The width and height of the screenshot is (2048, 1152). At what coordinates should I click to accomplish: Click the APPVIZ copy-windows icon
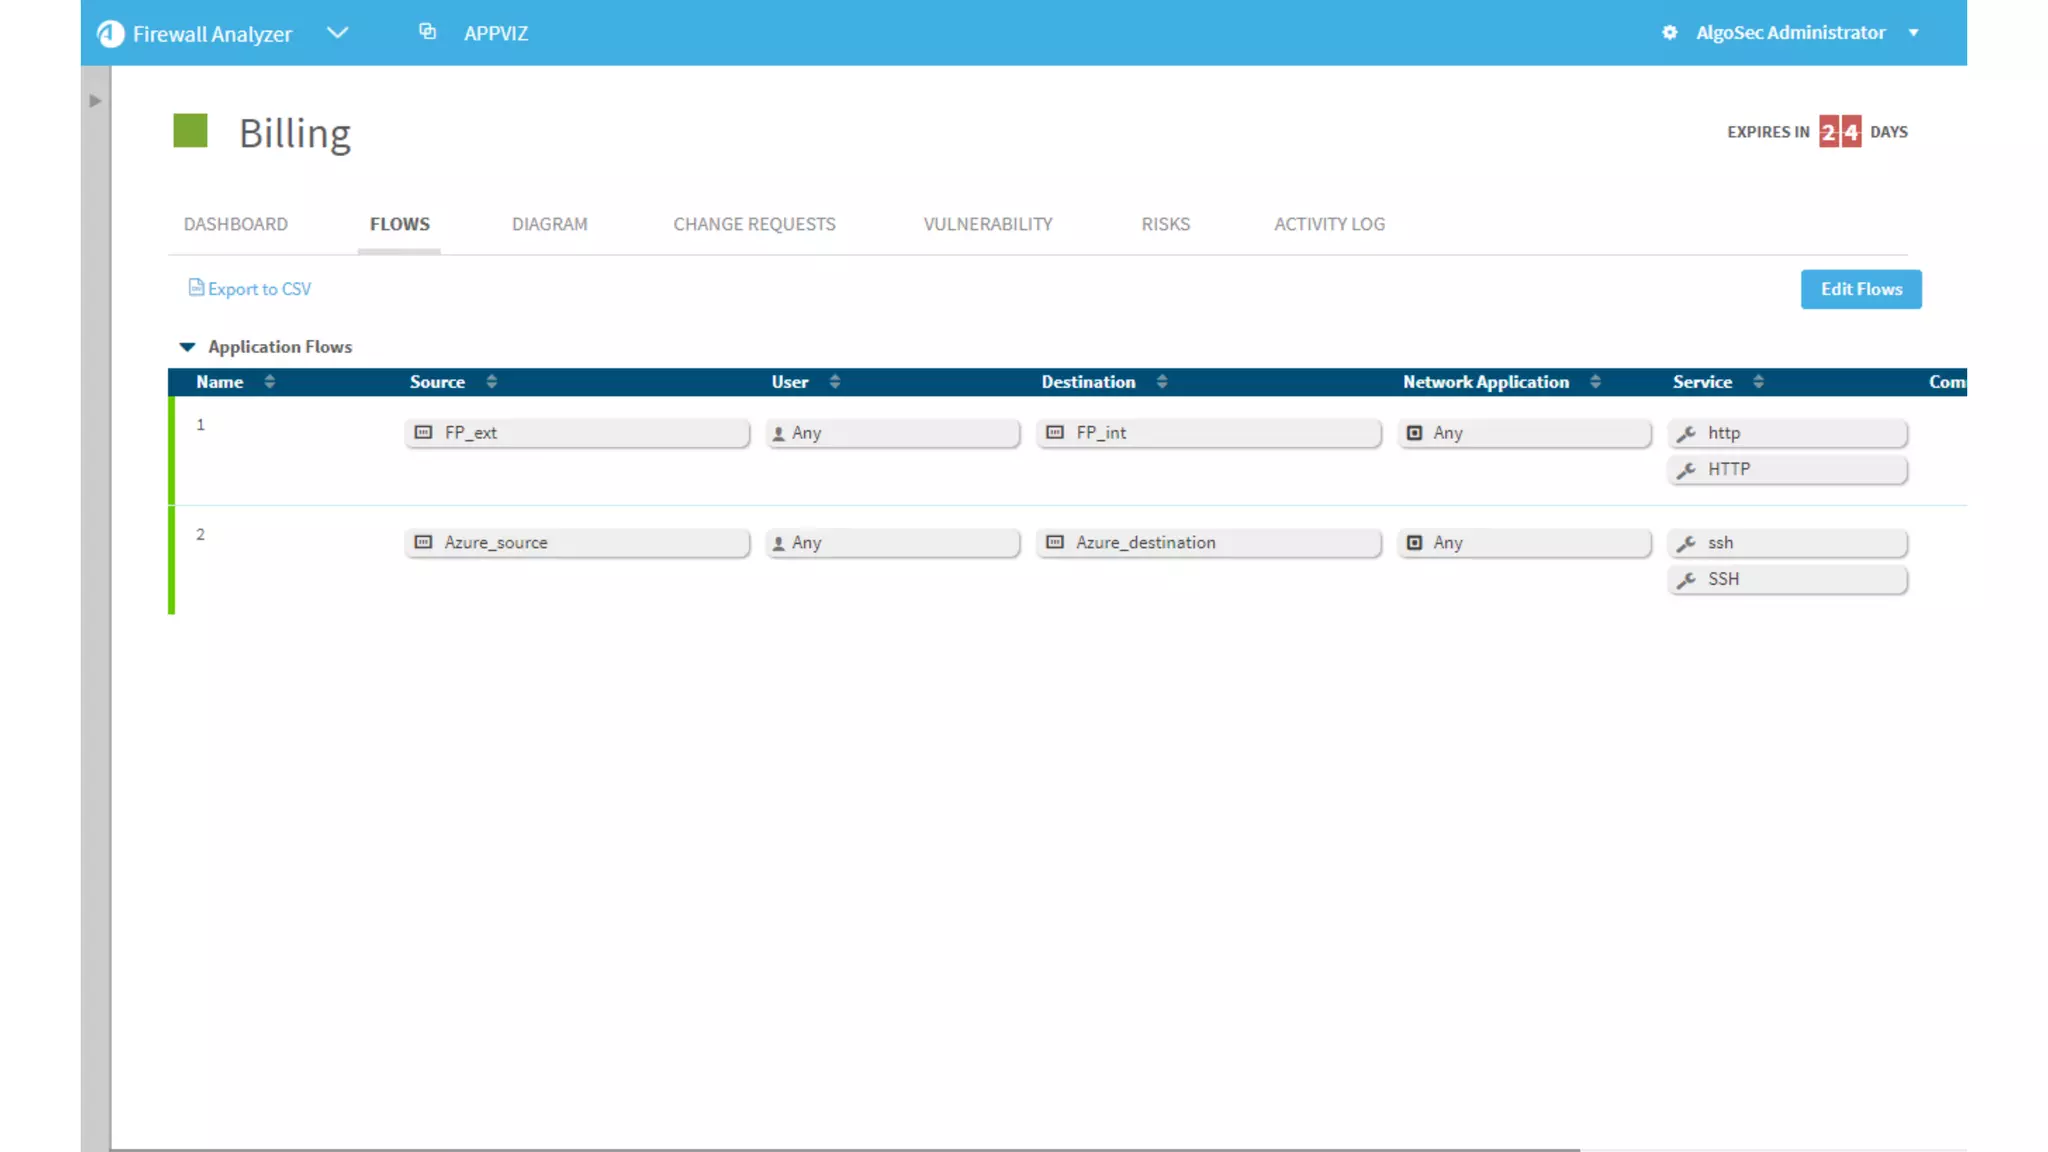click(427, 32)
